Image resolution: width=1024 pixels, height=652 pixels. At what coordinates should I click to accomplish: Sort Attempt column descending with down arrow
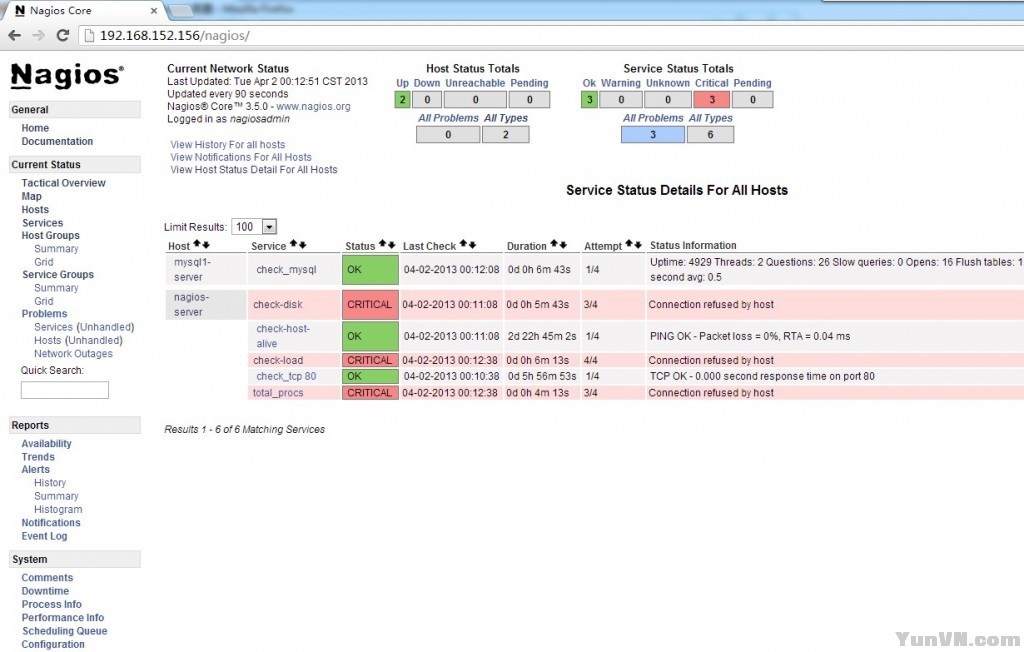click(x=638, y=244)
